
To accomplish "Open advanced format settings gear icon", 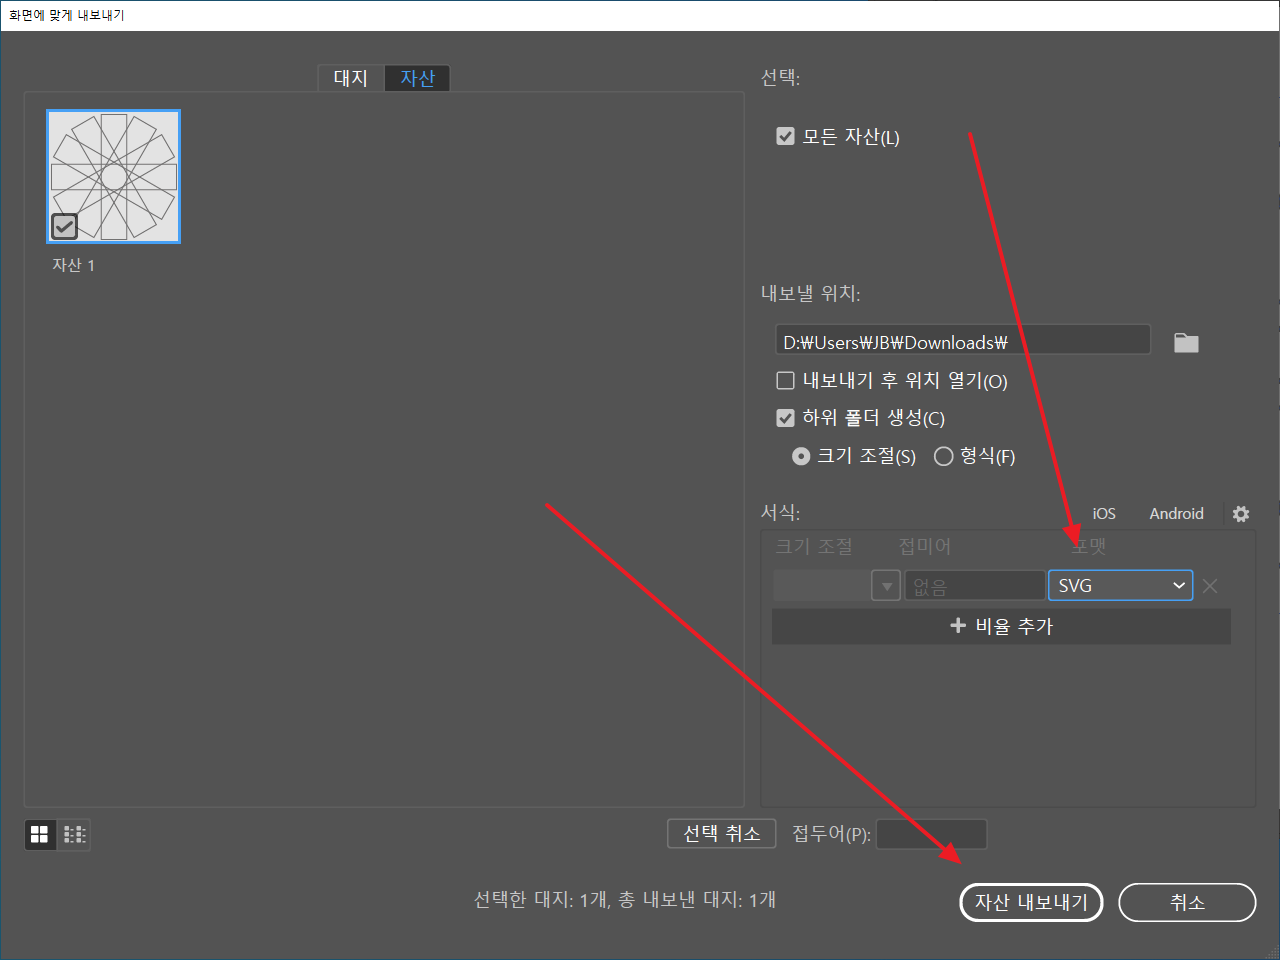I will click(1241, 513).
